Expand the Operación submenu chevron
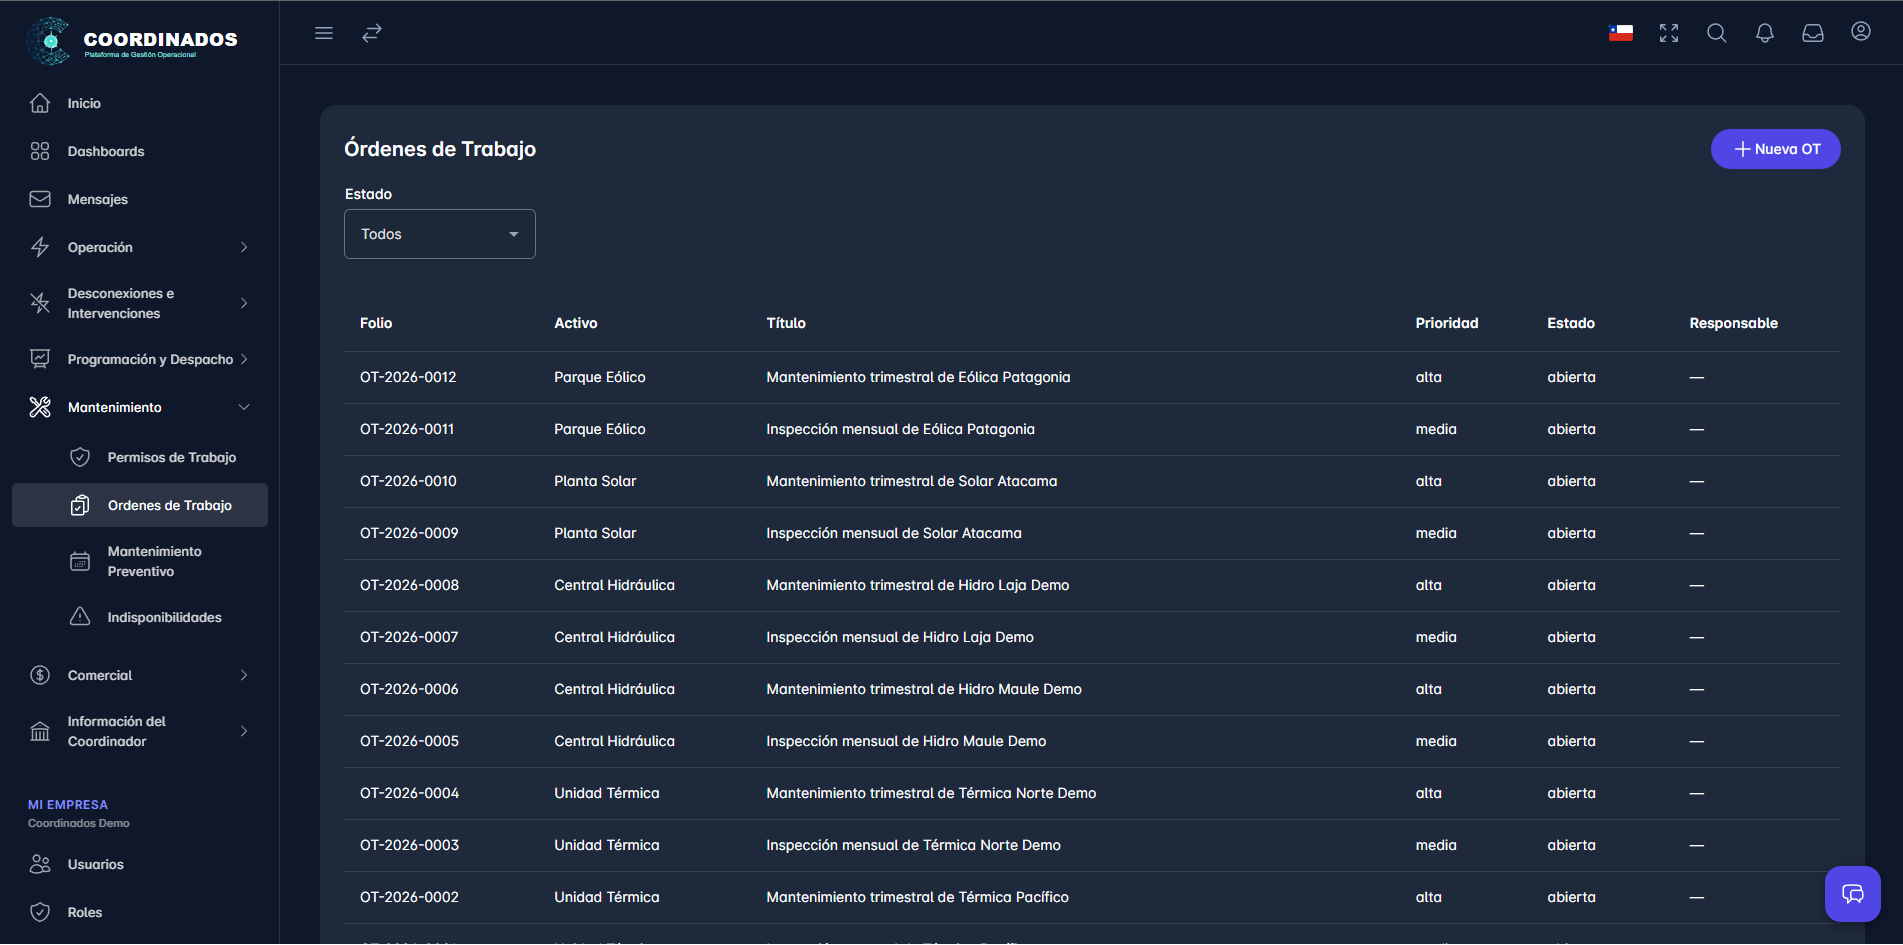 pyautogui.click(x=244, y=247)
